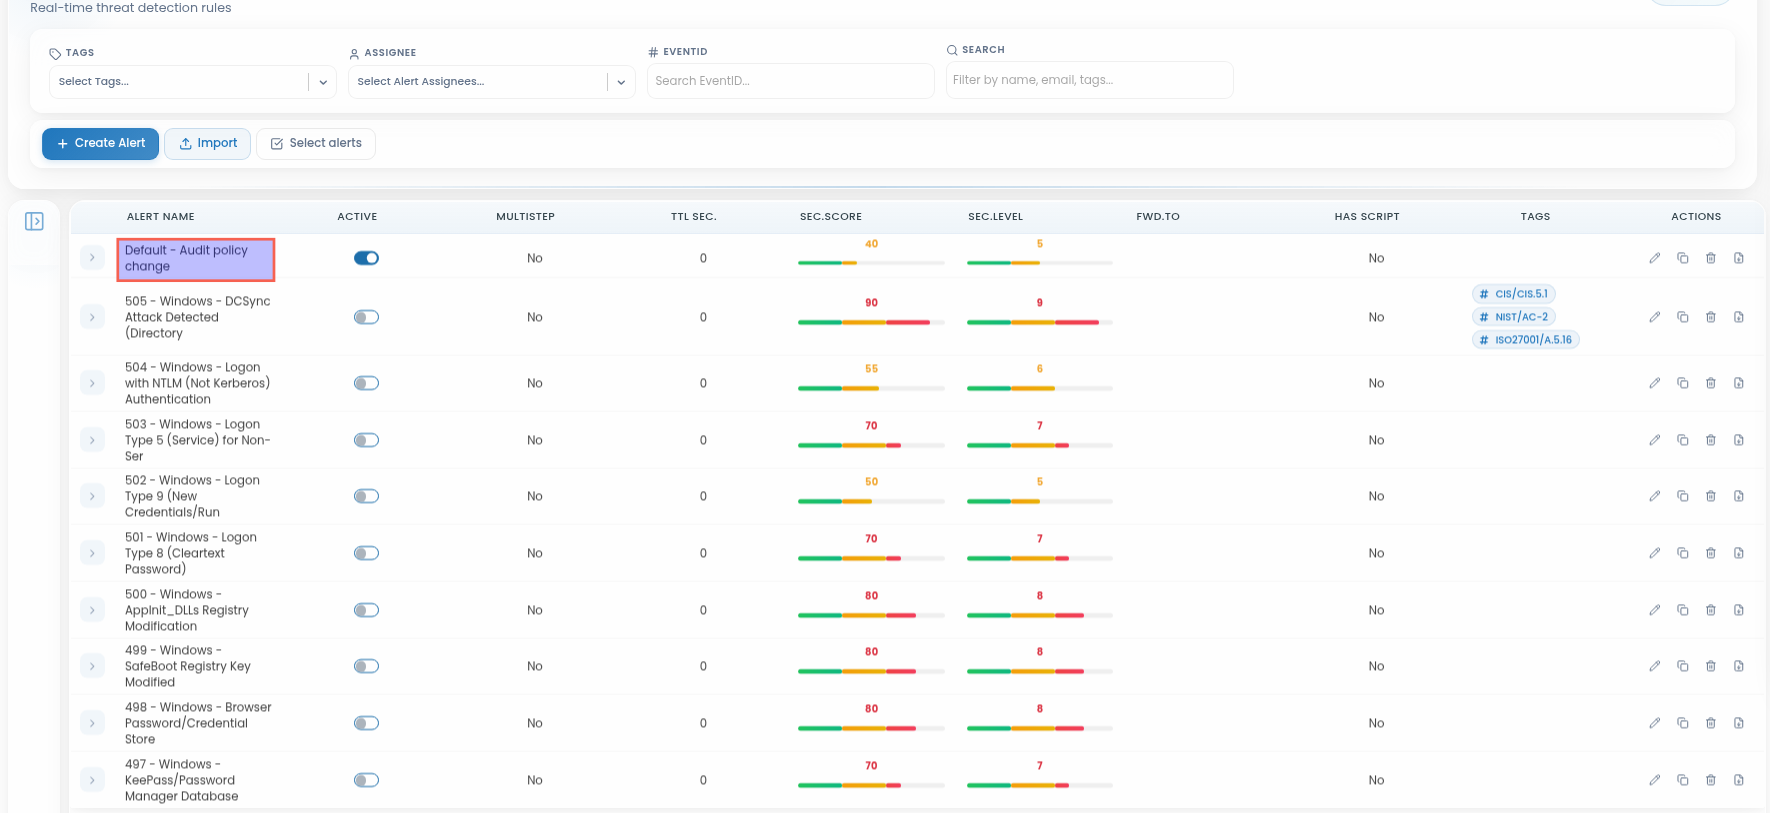Edit the 500 AppInit_DLLs Registry alert
The width and height of the screenshot is (1770, 813).
coord(1654,610)
